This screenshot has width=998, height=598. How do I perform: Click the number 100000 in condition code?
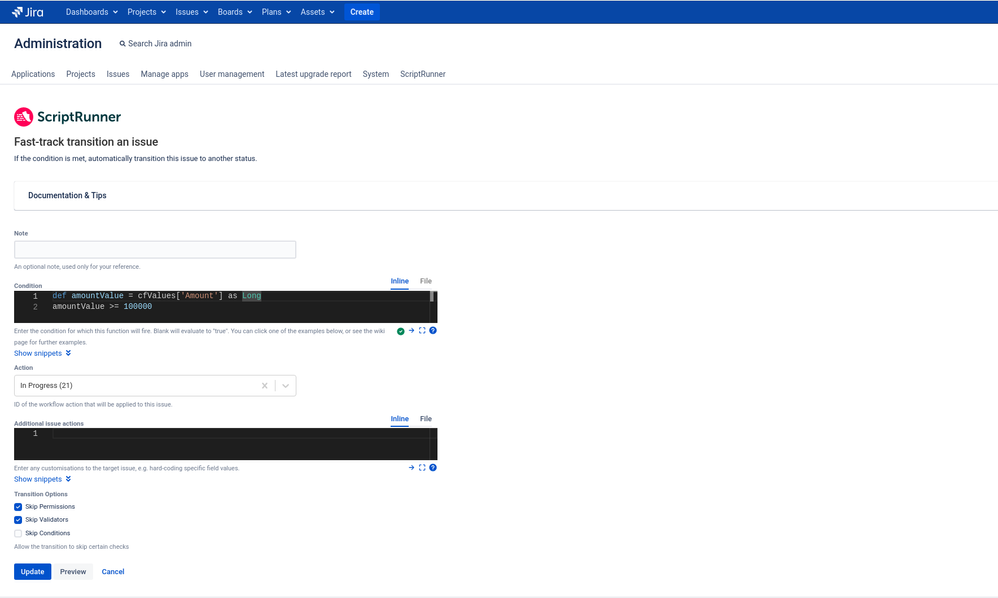coord(137,307)
